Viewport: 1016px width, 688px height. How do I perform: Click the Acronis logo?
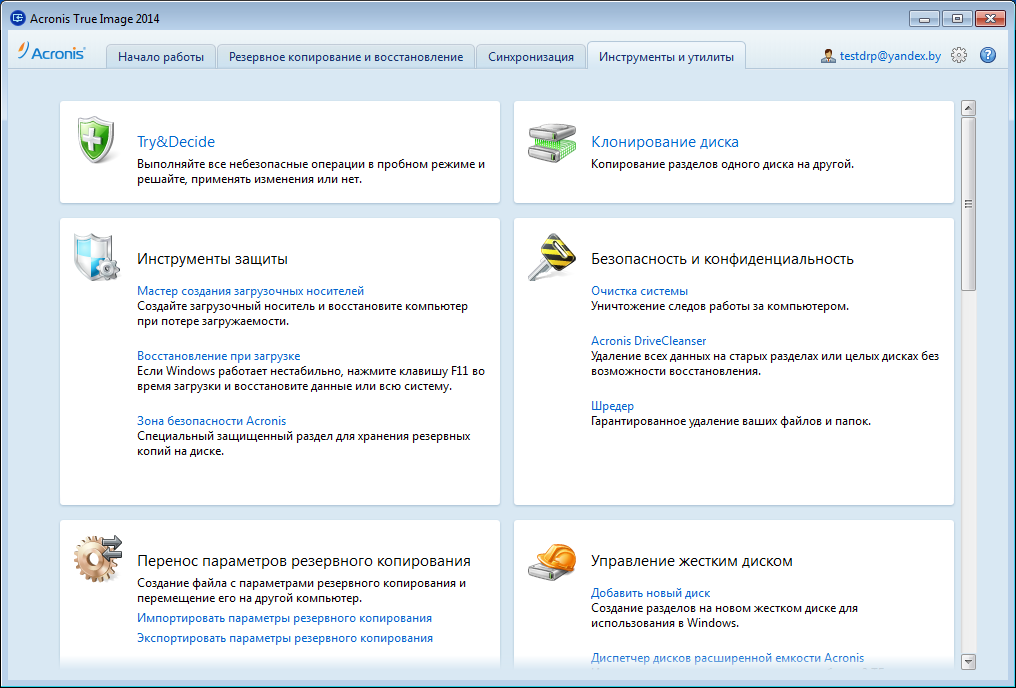[x=52, y=55]
